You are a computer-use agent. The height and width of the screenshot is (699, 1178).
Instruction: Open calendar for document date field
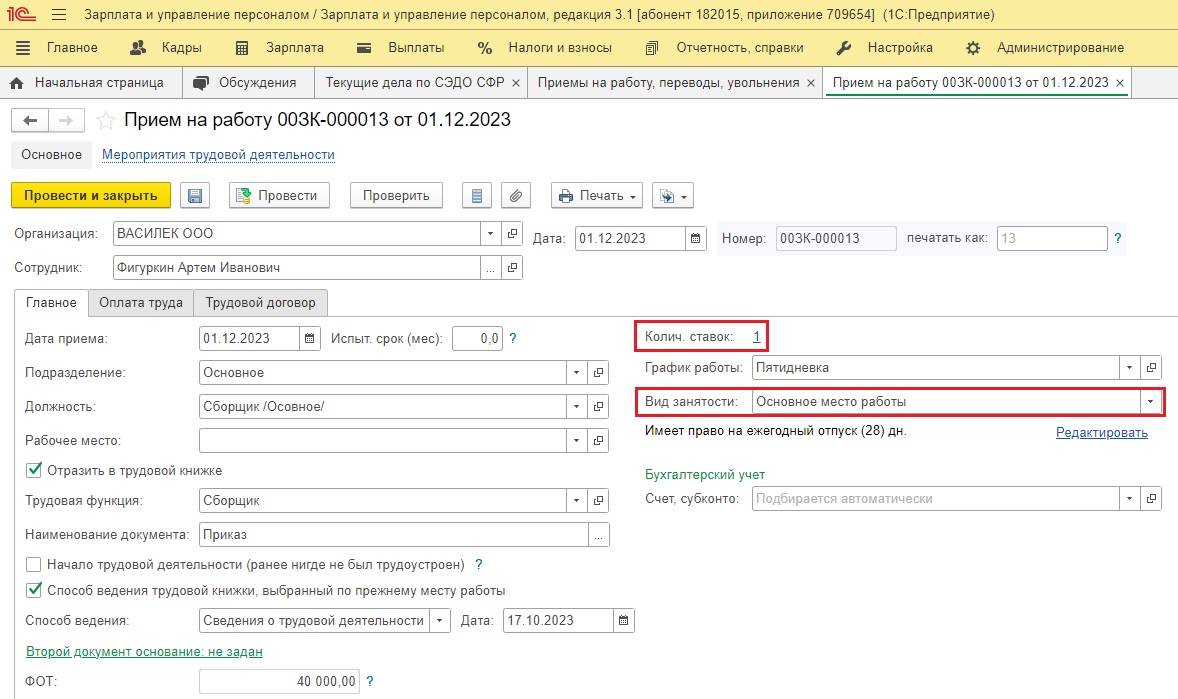pos(696,238)
